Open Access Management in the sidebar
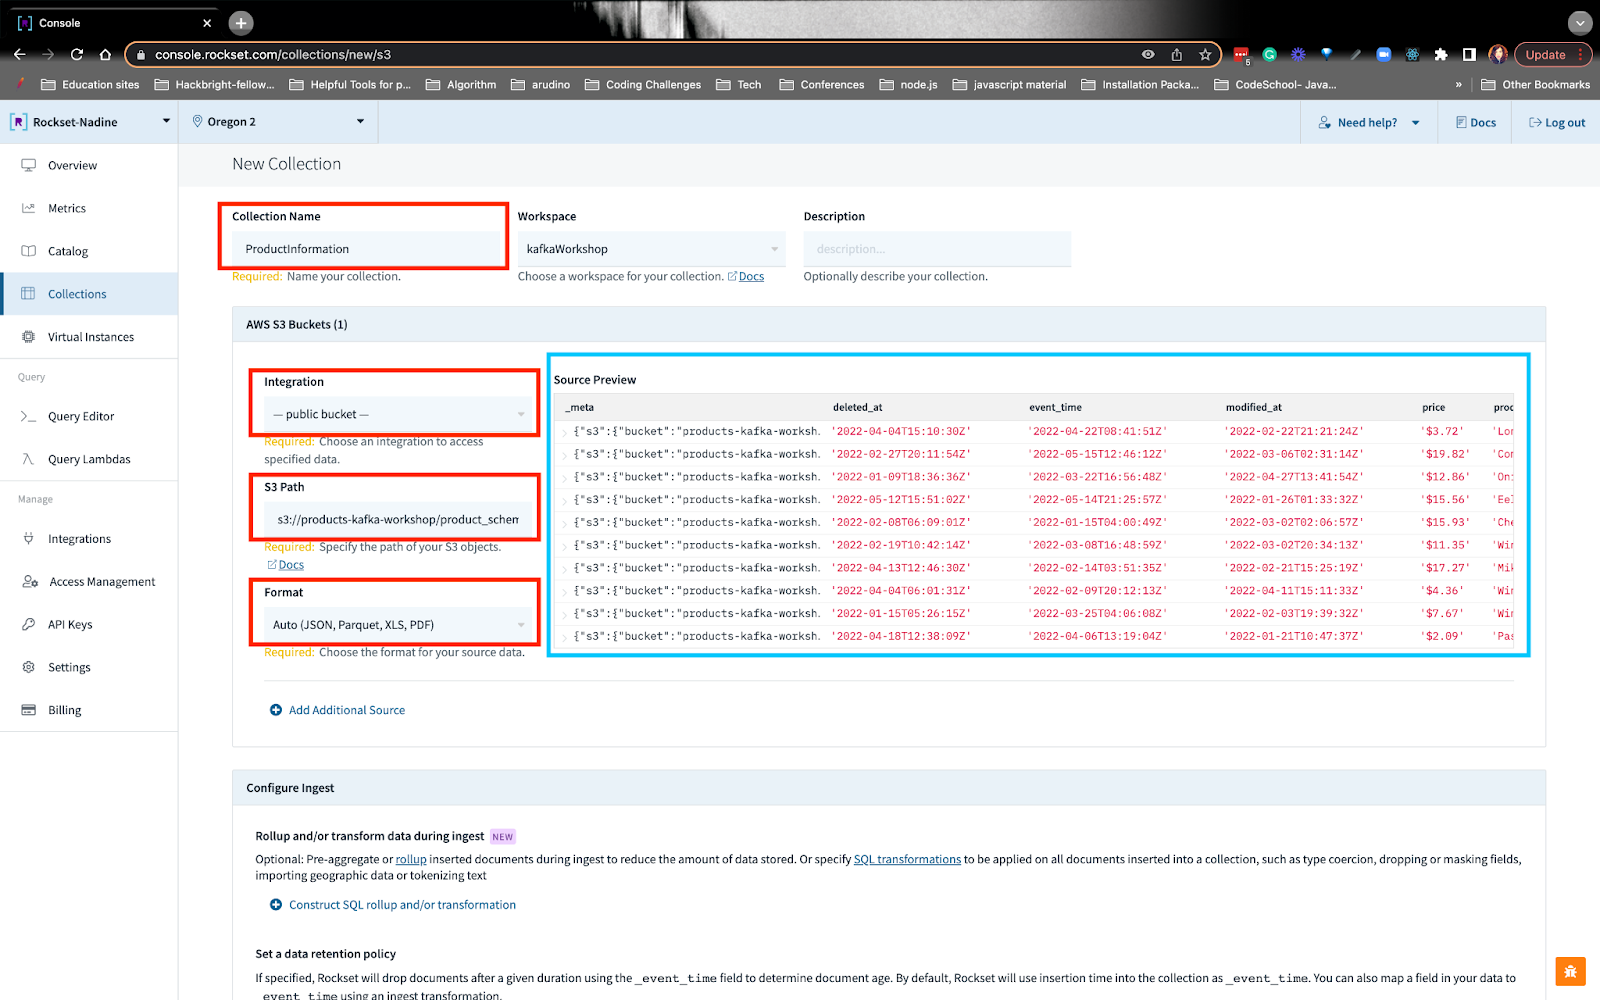 click(x=89, y=582)
